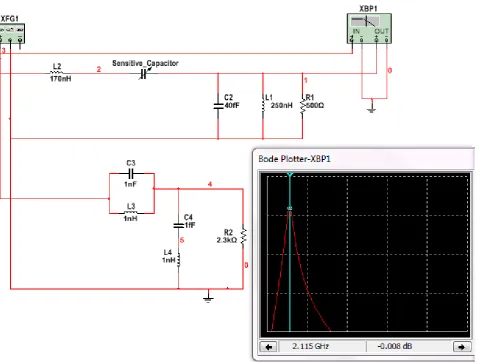Click net label 1 near R1

(x=306, y=80)
